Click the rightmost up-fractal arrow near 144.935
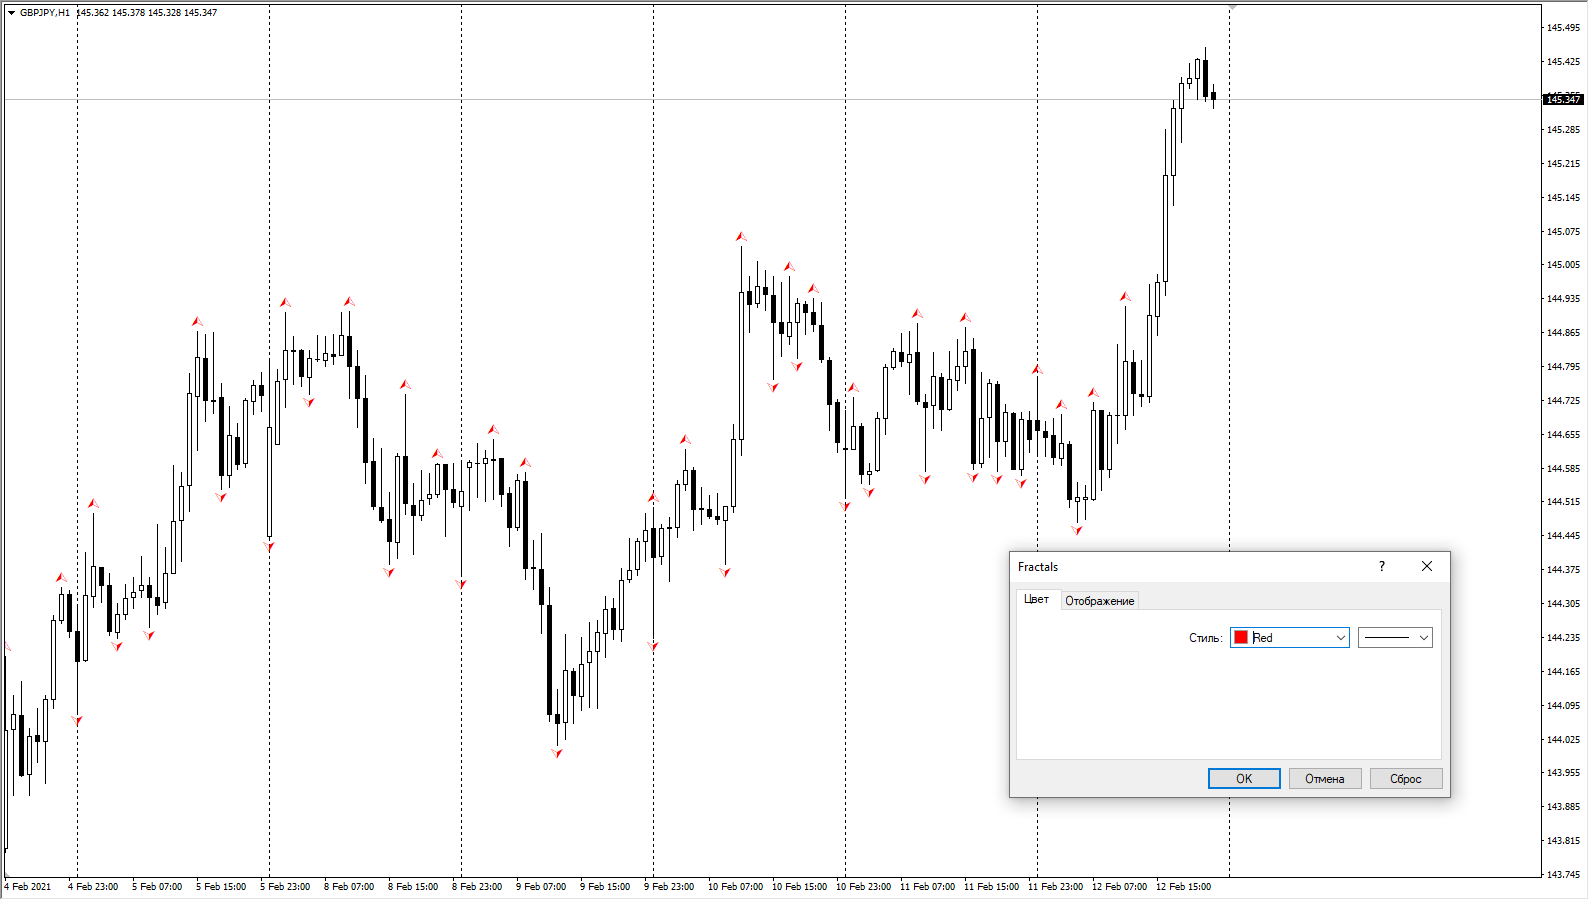Image resolution: width=1589 pixels, height=900 pixels. tap(1125, 297)
